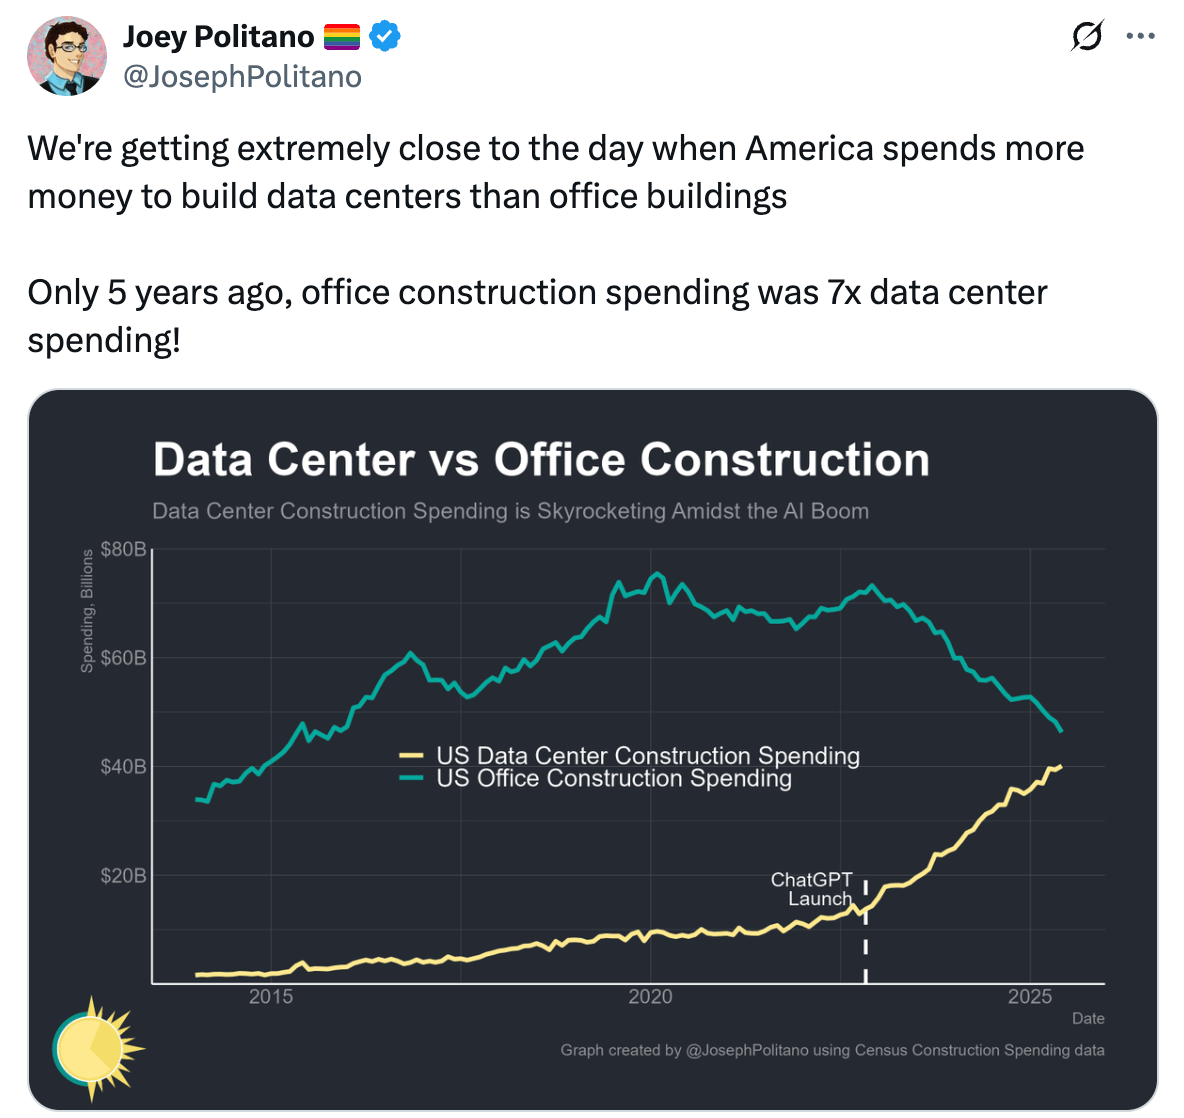This screenshot has width=1184, height=1118.
Task: Click the chart title Data Center vs Office Construction
Action: 541,459
